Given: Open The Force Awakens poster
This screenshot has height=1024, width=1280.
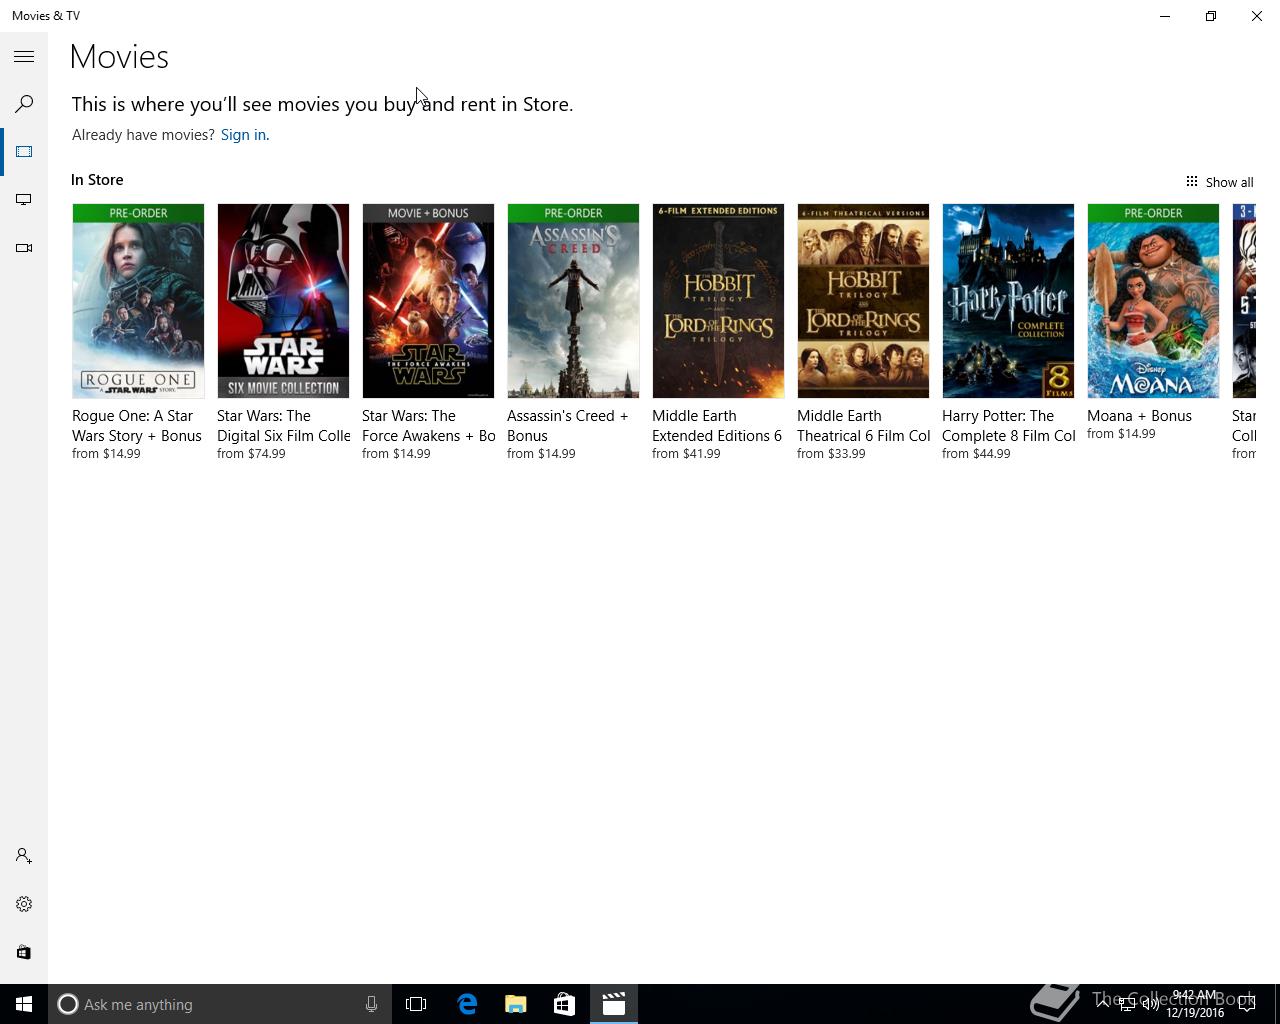Looking at the screenshot, I should click(428, 301).
